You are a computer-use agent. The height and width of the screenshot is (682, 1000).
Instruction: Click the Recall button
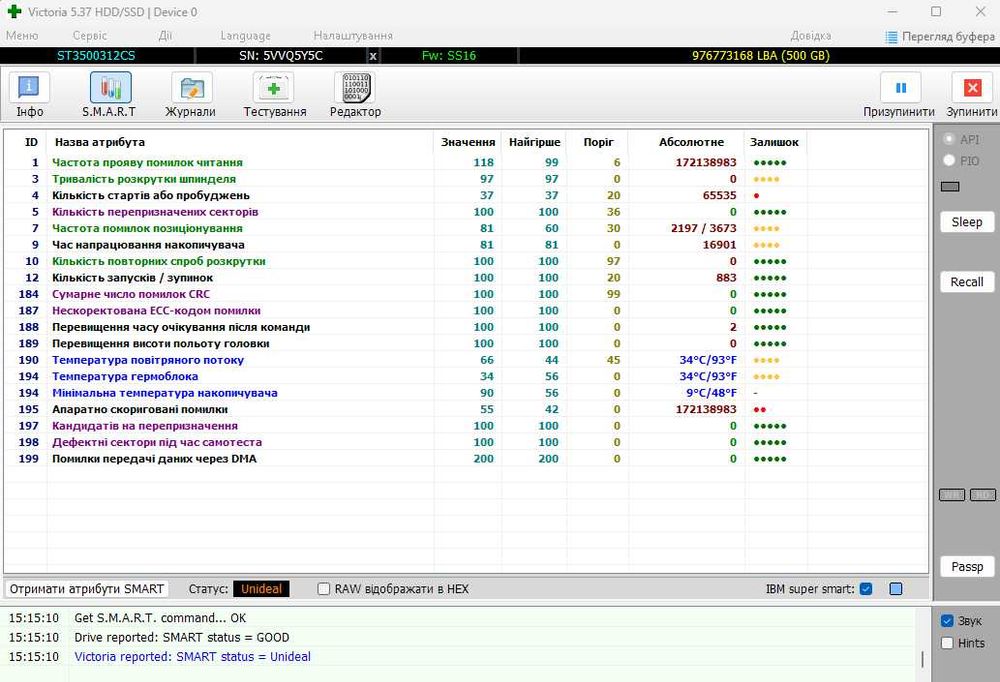[x=967, y=282]
